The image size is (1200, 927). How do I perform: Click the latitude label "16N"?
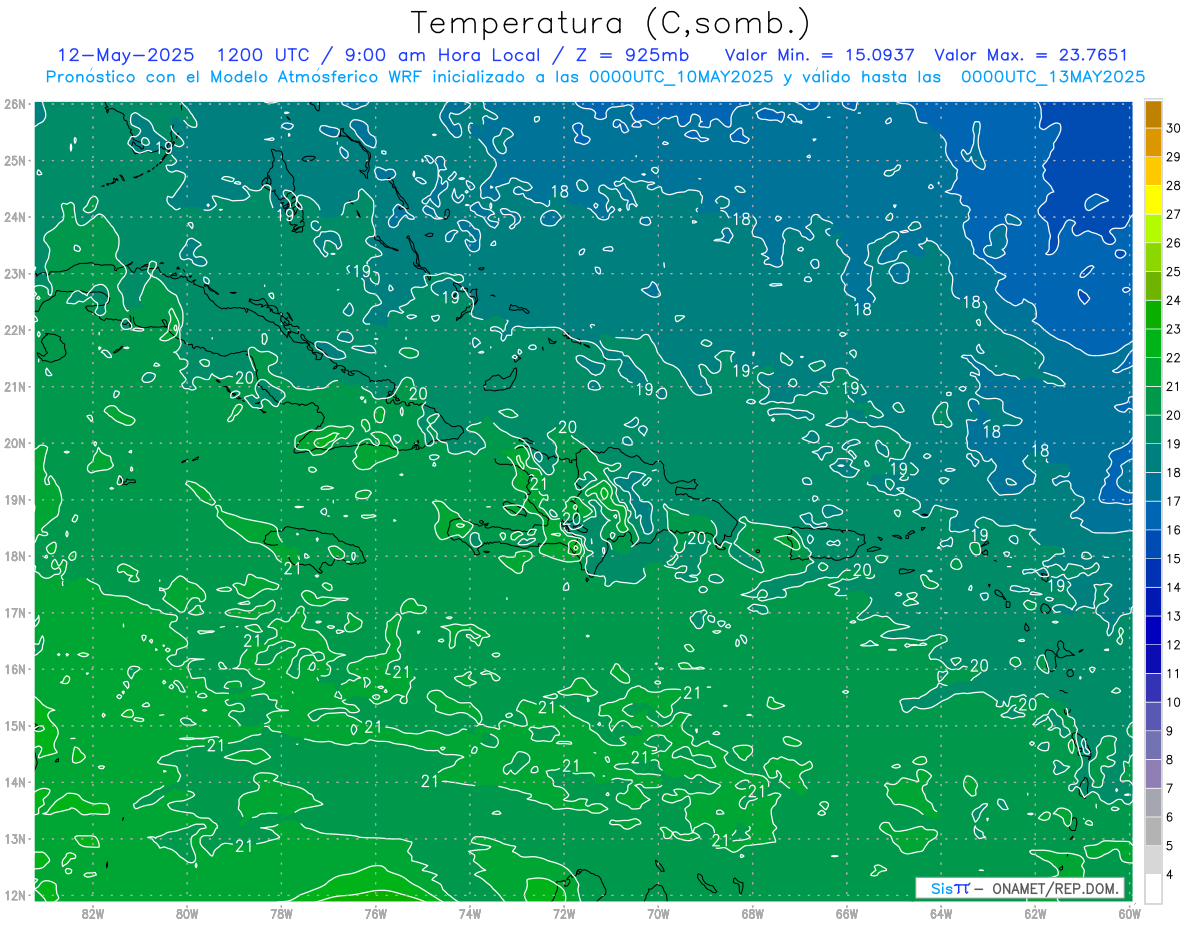(14, 669)
